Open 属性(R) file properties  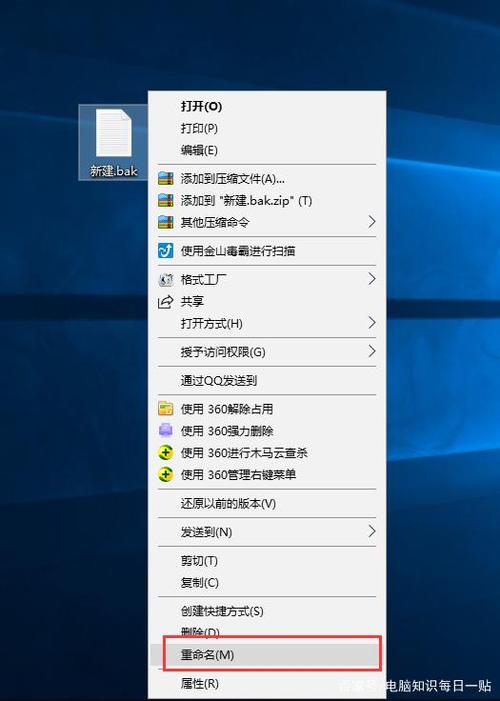[x=267, y=683]
